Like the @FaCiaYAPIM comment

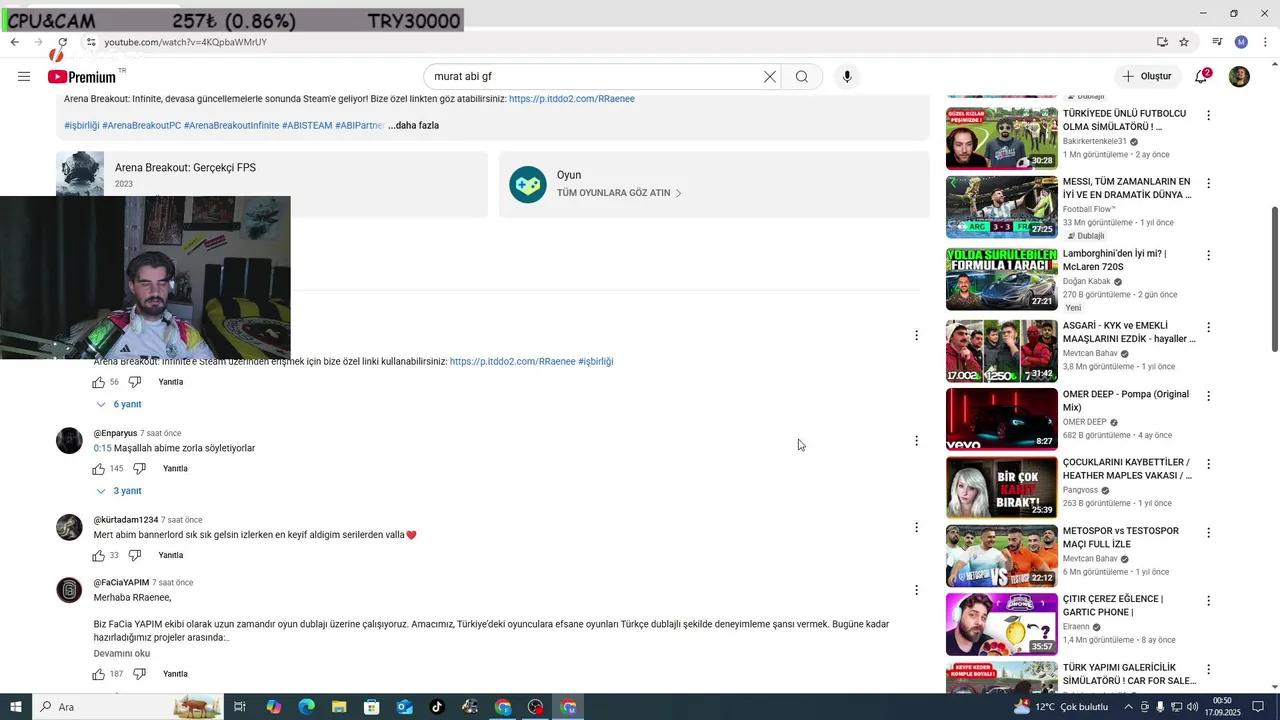[99, 674]
